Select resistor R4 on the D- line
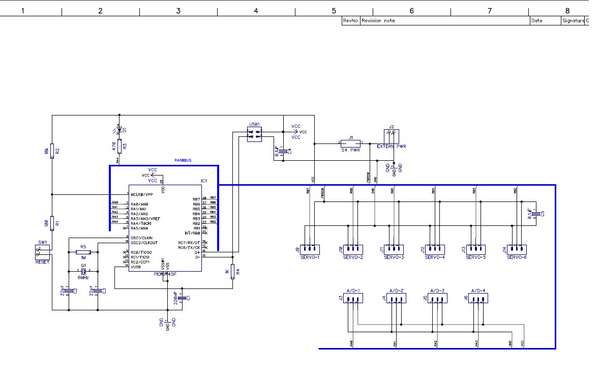The image size is (600, 378). coord(233,272)
